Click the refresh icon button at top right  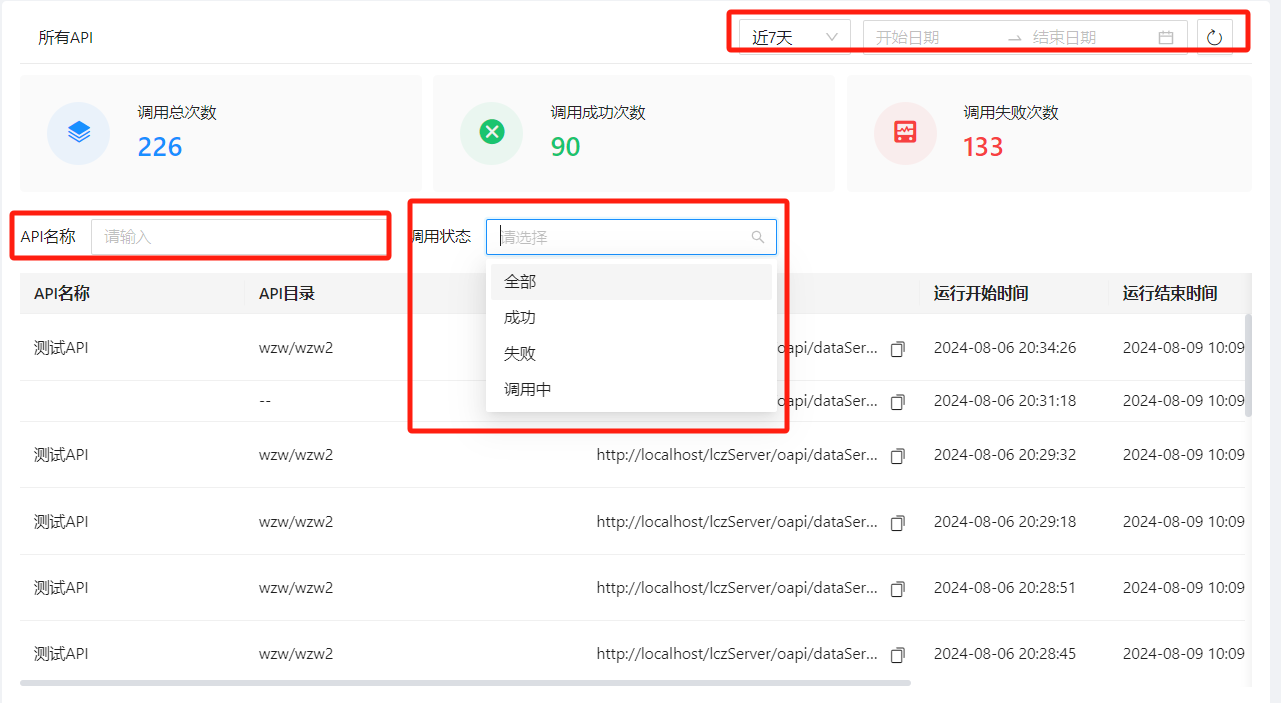click(1214, 38)
